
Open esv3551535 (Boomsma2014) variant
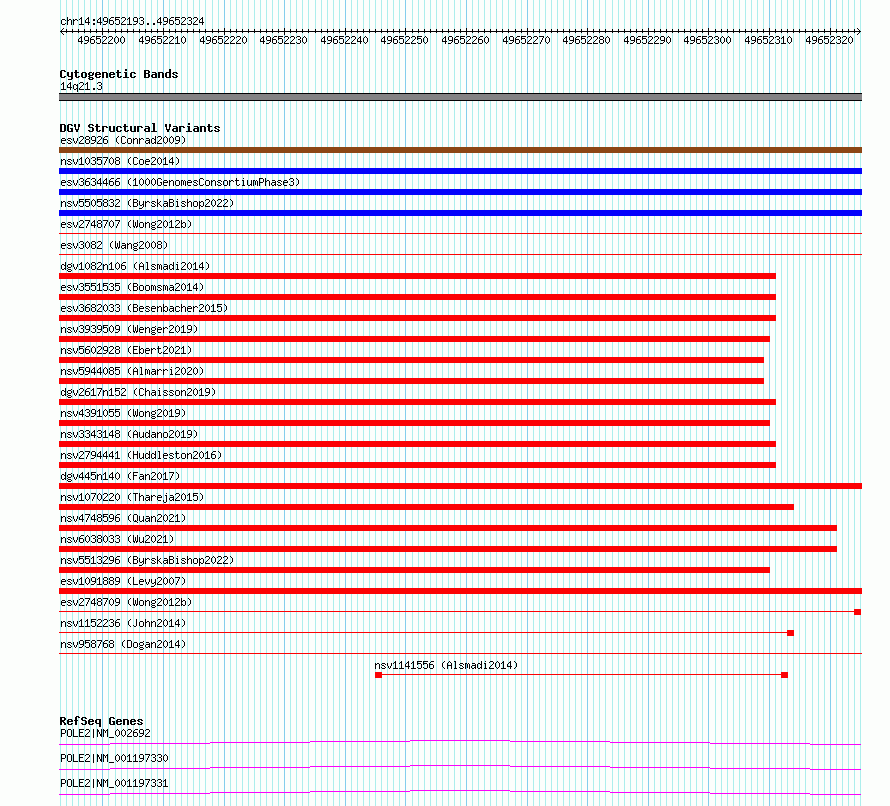[x=132, y=287]
